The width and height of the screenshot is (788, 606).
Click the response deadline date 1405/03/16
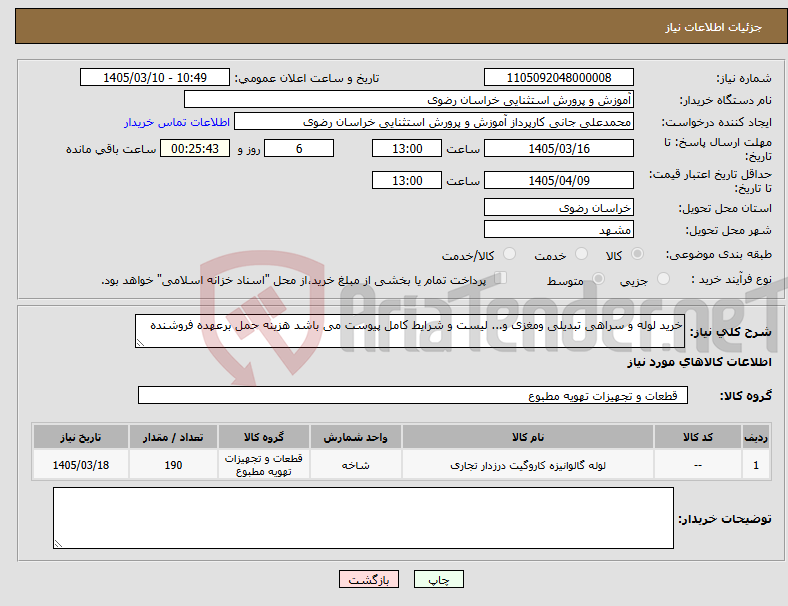click(558, 149)
